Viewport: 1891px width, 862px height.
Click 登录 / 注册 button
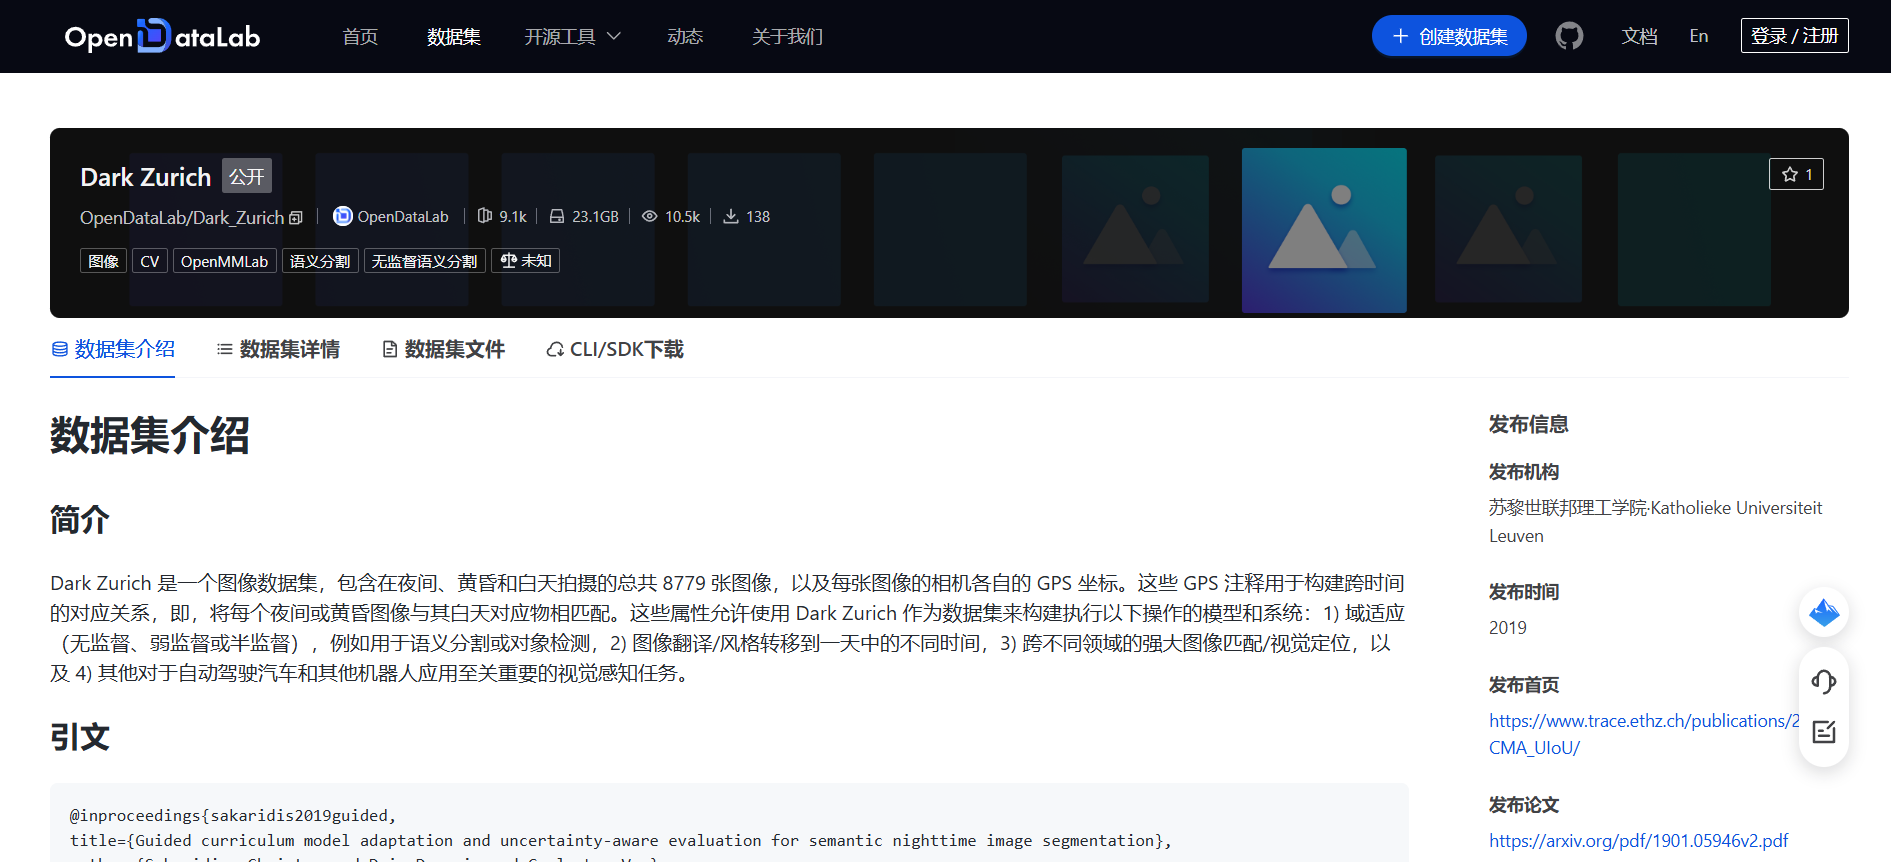tap(1795, 36)
